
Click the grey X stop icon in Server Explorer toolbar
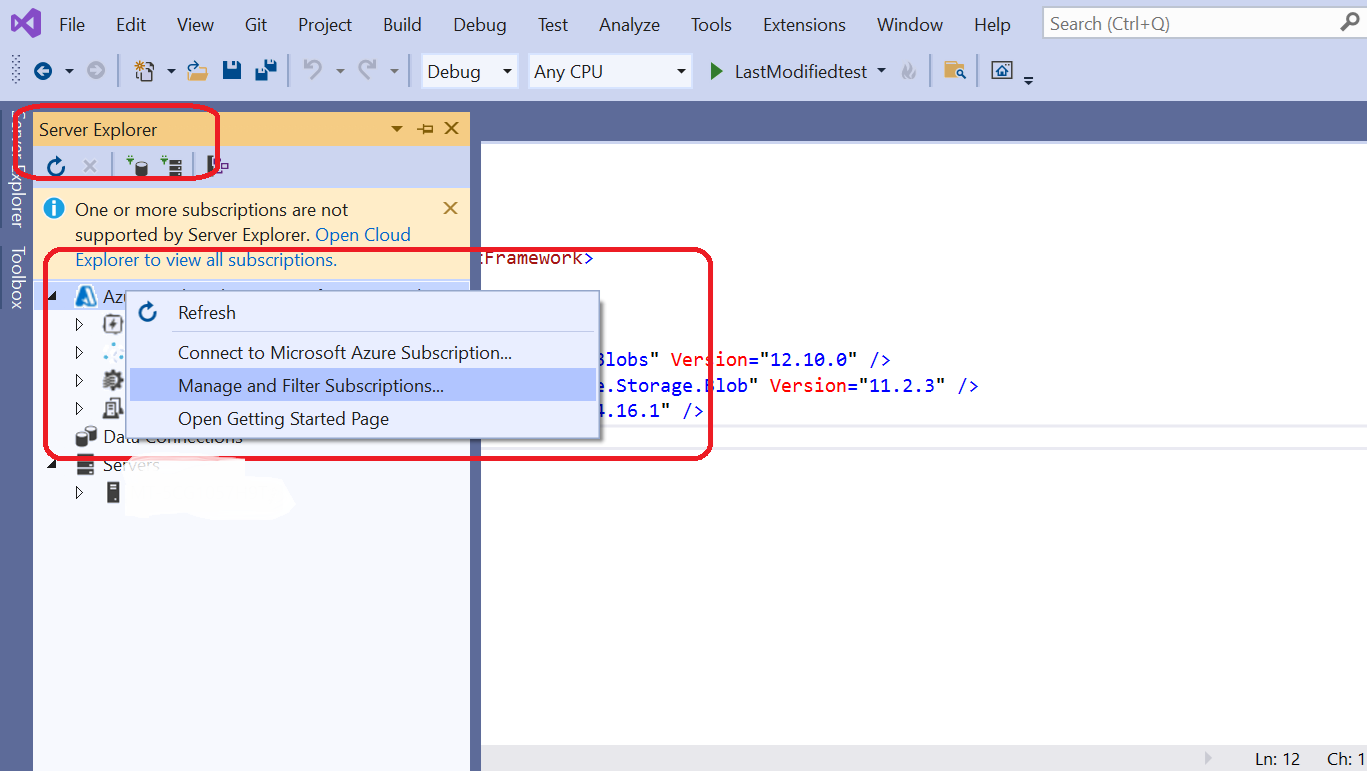pos(90,166)
